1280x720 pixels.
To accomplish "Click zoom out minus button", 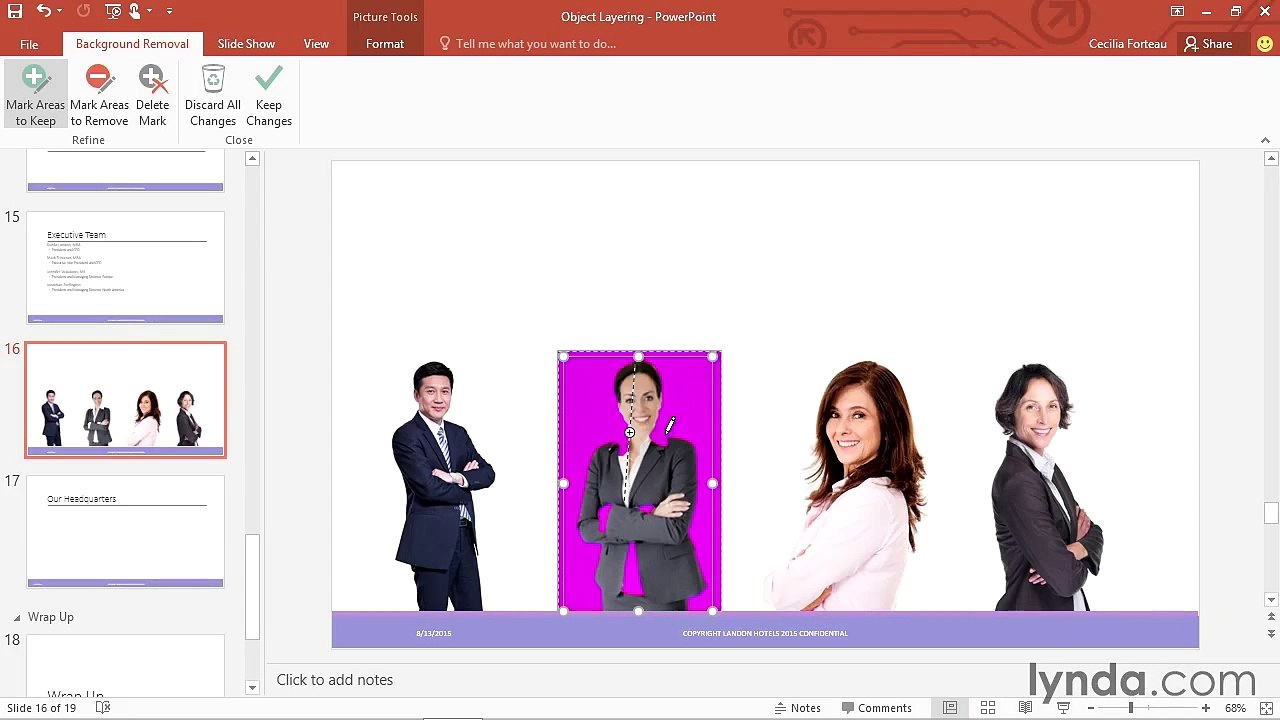I will pos(1090,708).
